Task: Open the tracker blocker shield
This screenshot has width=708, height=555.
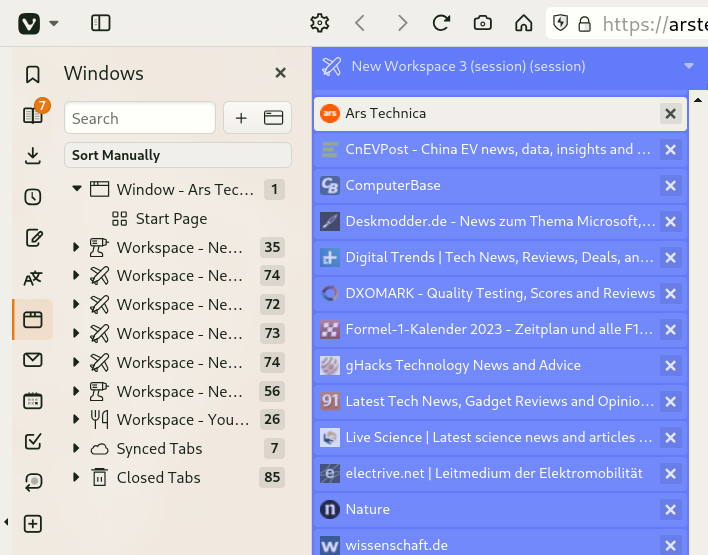Action: (560, 23)
